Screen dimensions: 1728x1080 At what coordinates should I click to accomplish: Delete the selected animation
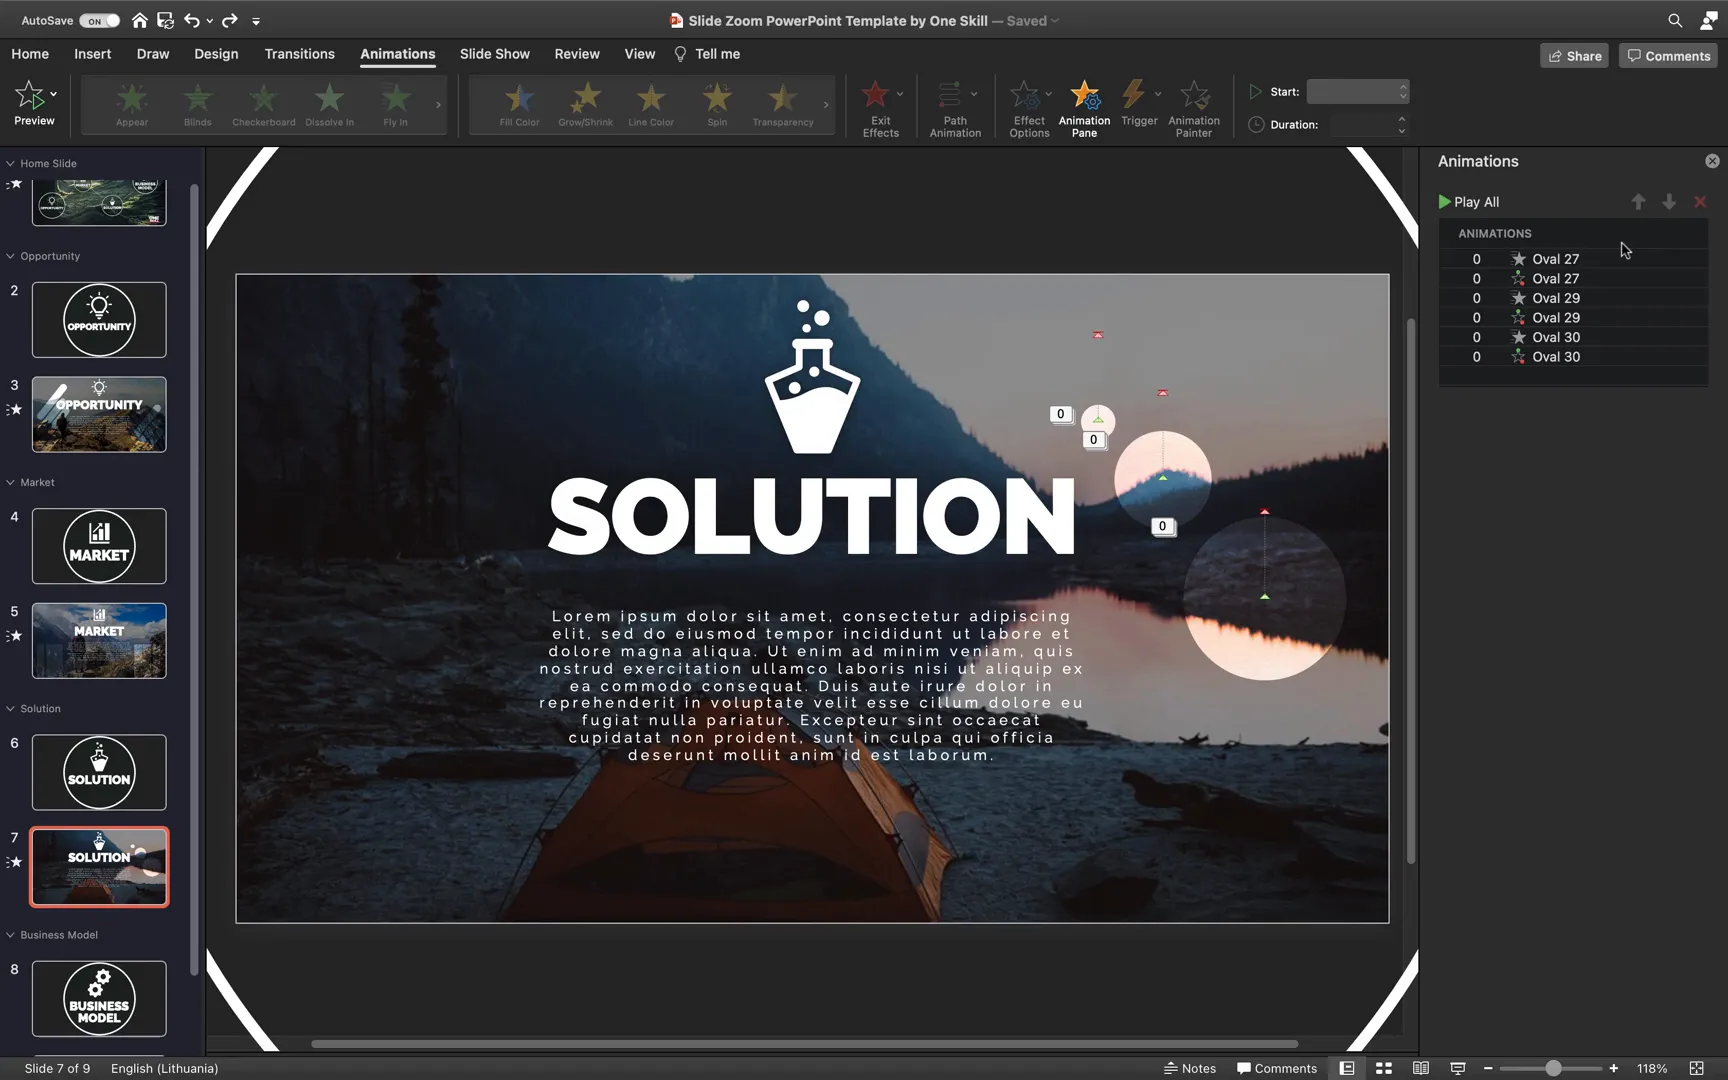[x=1700, y=202]
